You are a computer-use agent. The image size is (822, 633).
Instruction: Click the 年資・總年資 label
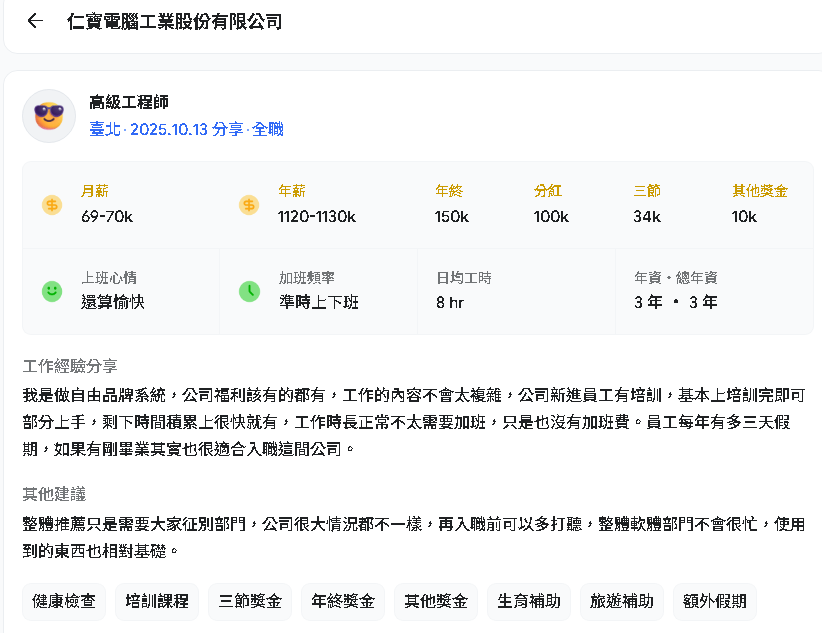676,277
